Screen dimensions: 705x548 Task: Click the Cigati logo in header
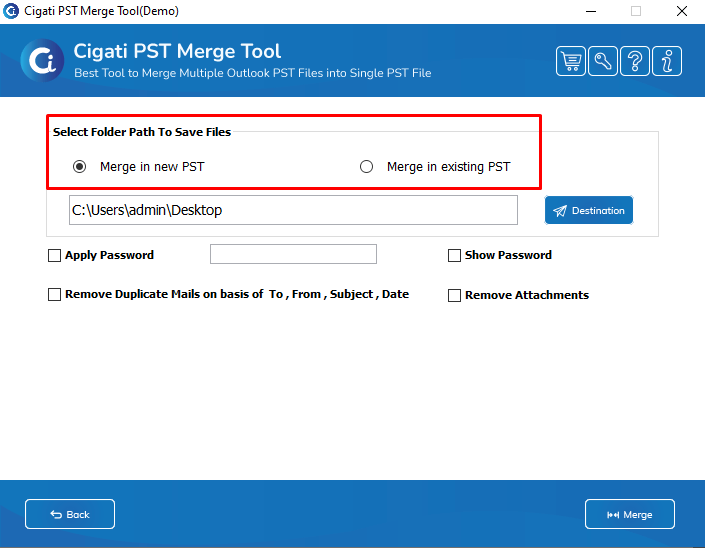pos(42,61)
